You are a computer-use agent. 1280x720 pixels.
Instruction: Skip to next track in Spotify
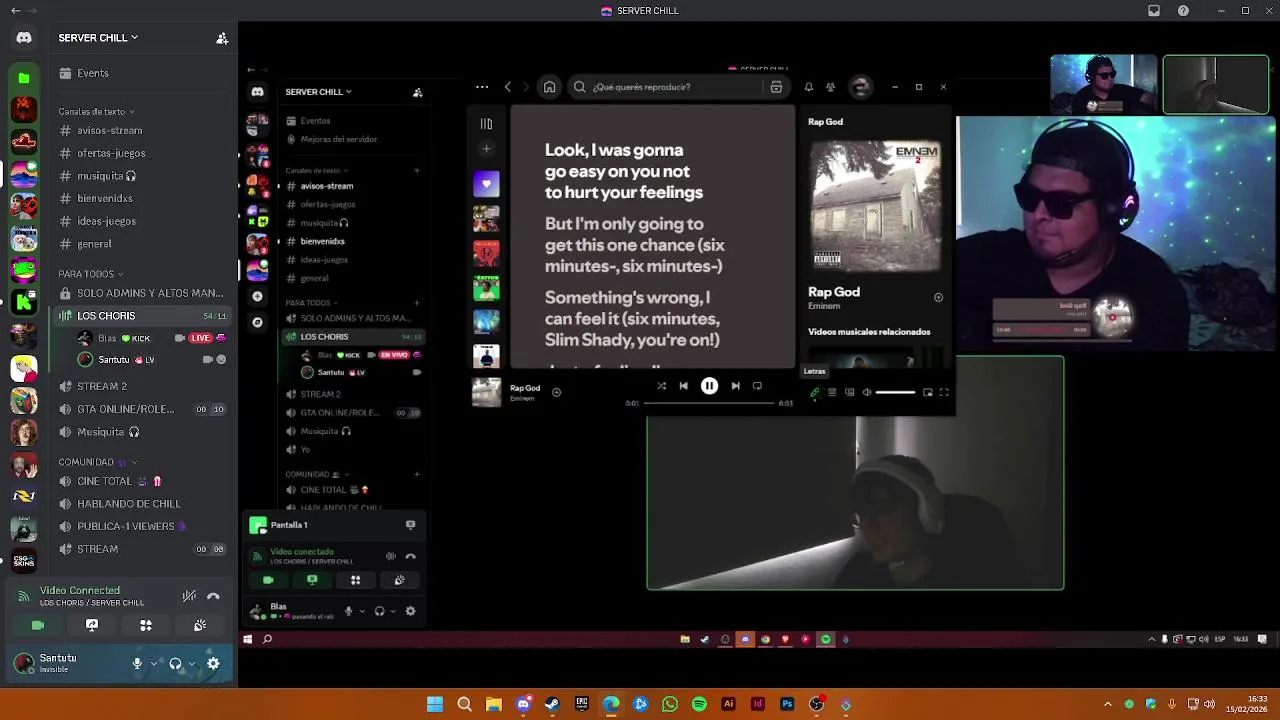[x=735, y=386]
